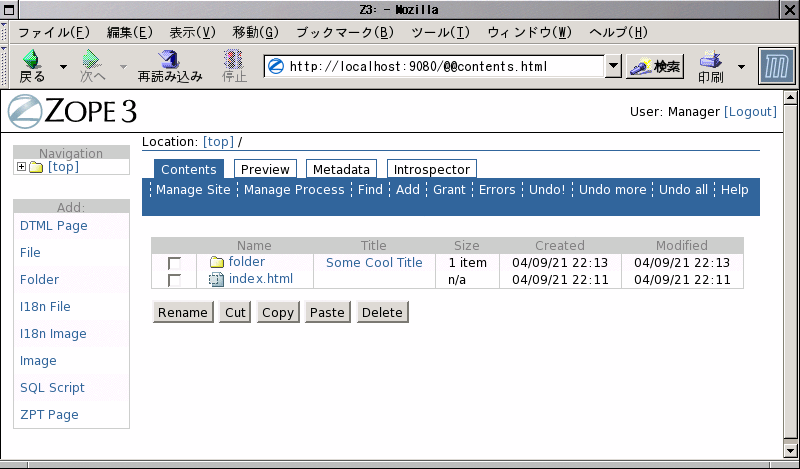Click the index.html document icon
Screen dimensions: 800x469
[217, 280]
